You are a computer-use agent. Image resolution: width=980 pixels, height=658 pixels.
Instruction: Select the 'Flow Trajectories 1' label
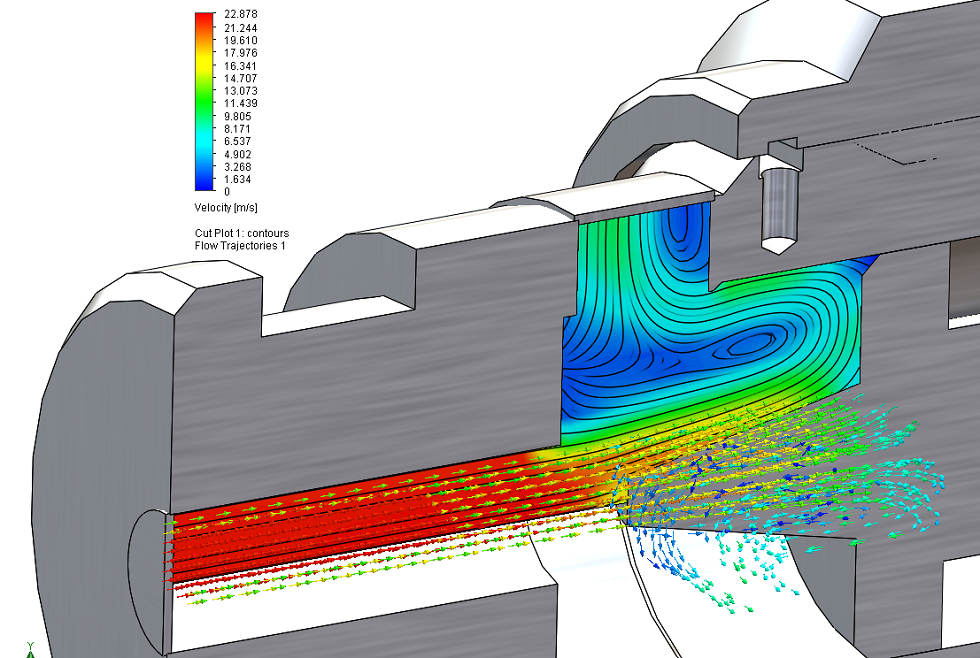pos(240,246)
